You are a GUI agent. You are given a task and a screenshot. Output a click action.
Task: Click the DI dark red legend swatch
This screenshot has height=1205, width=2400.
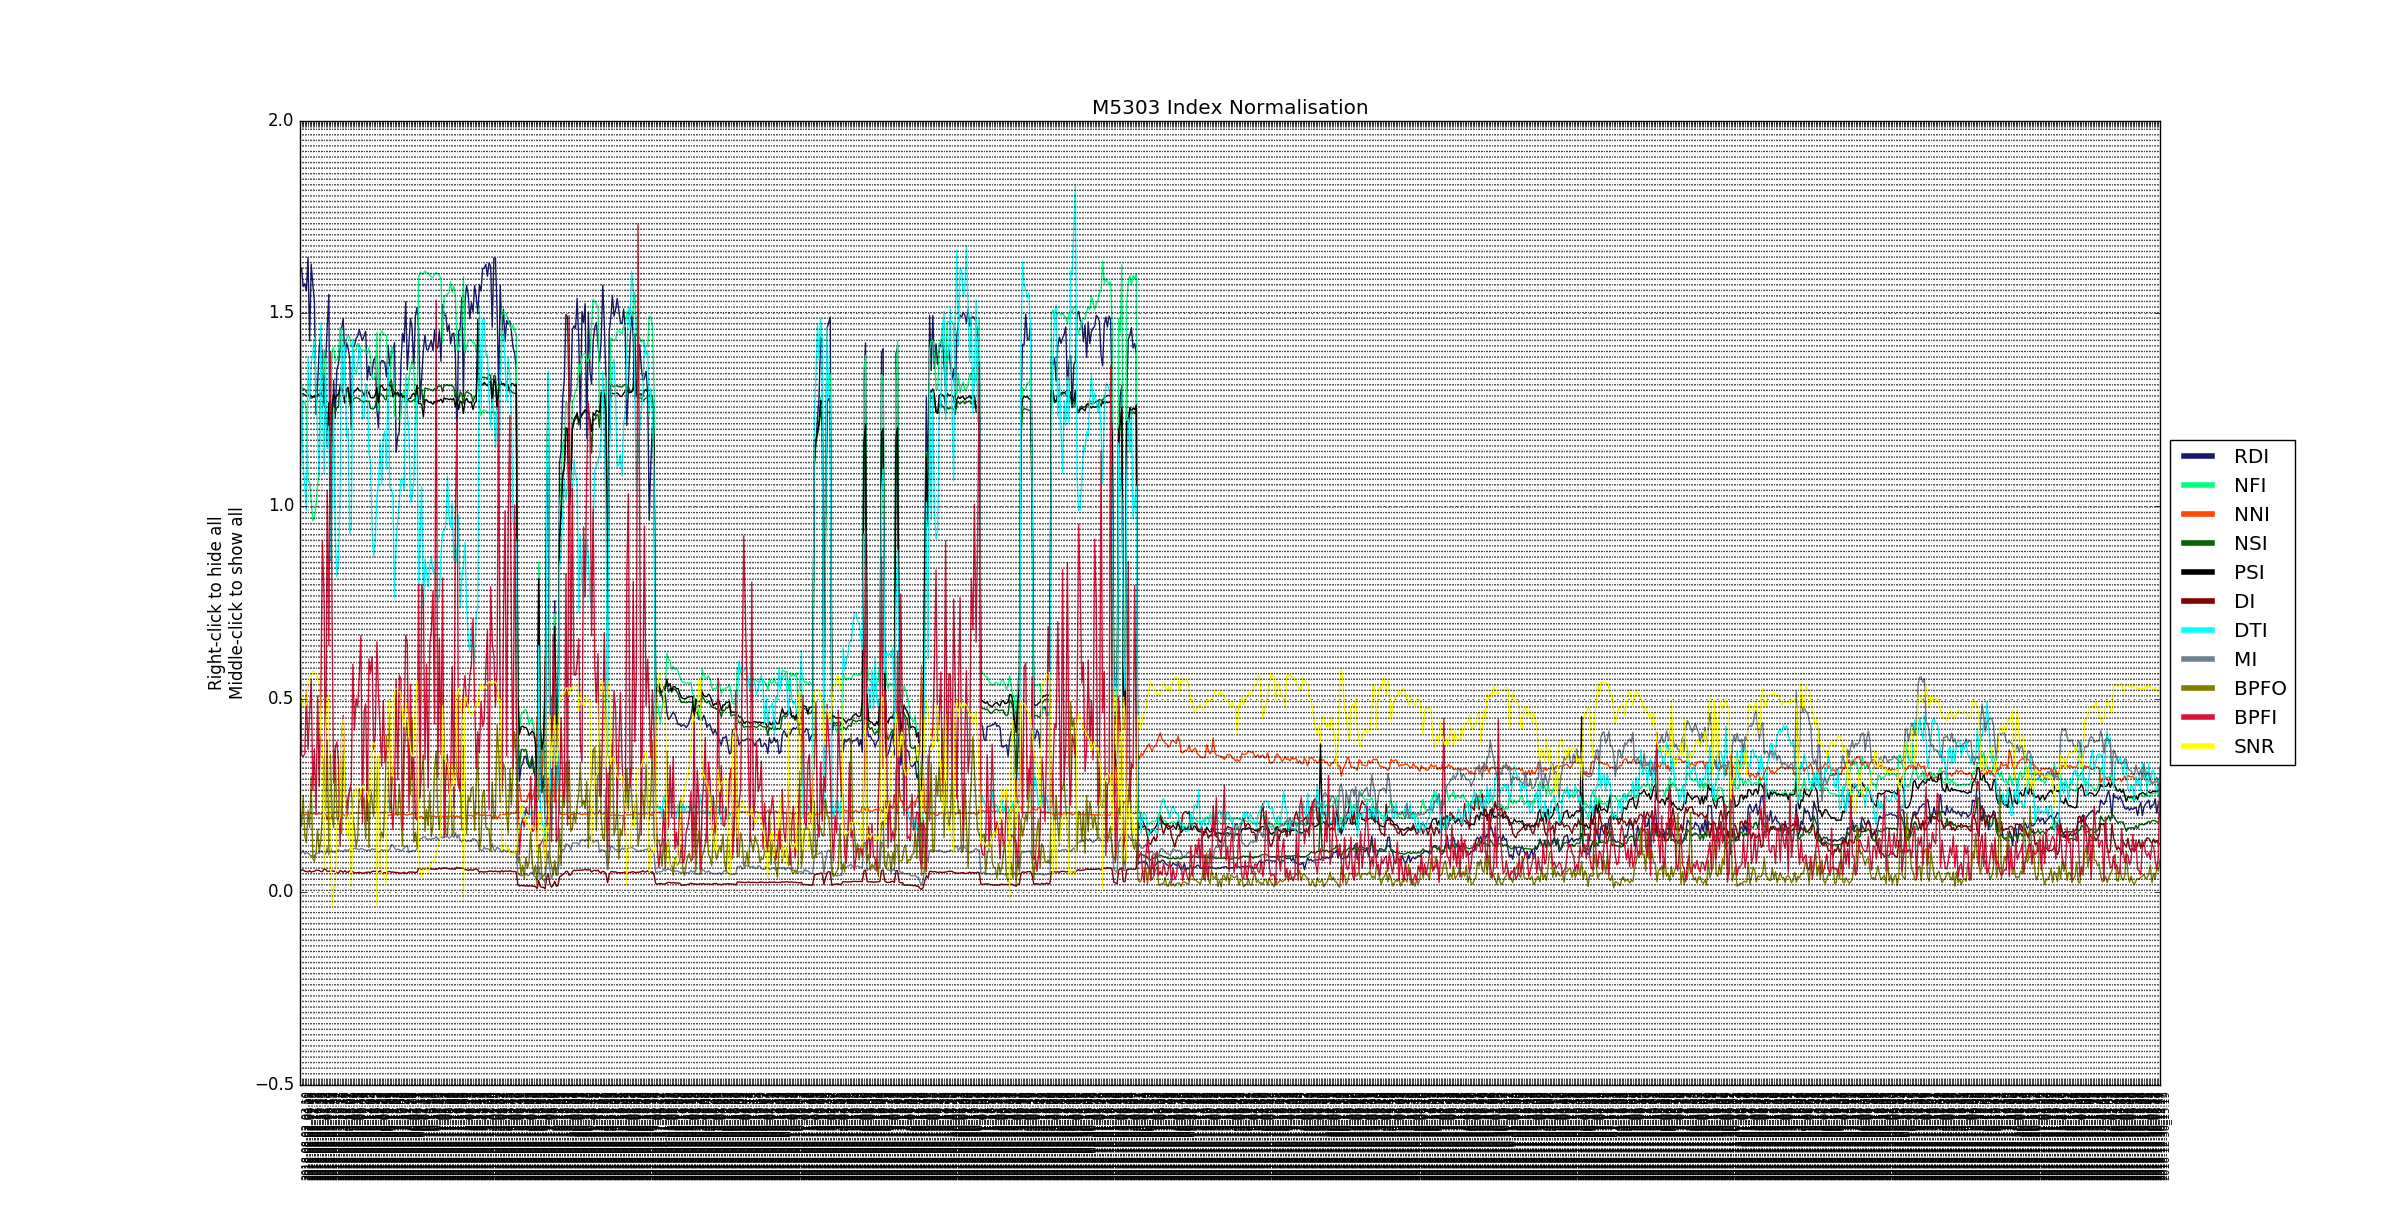pyautogui.click(x=2198, y=601)
